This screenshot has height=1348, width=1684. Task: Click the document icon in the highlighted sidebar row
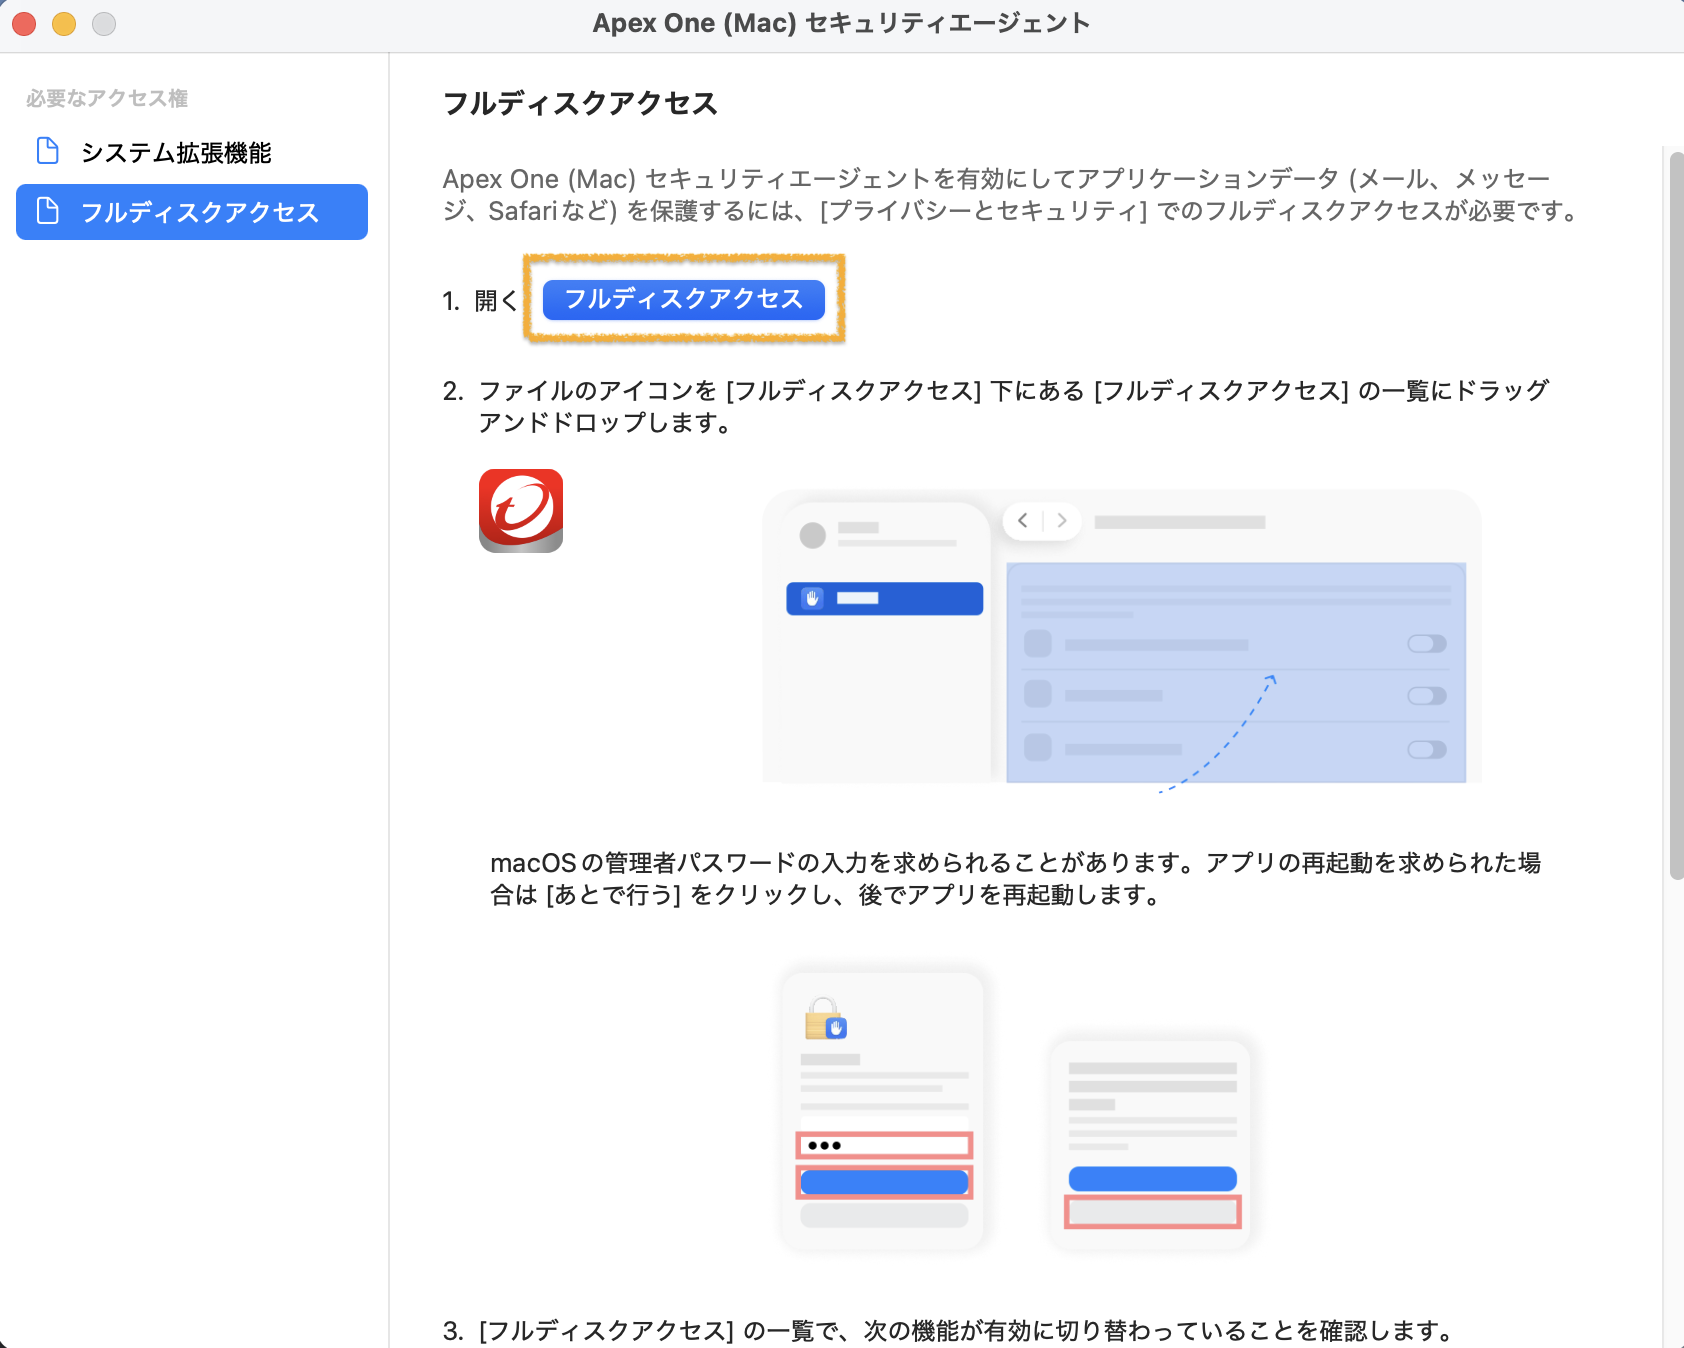click(x=47, y=211)
